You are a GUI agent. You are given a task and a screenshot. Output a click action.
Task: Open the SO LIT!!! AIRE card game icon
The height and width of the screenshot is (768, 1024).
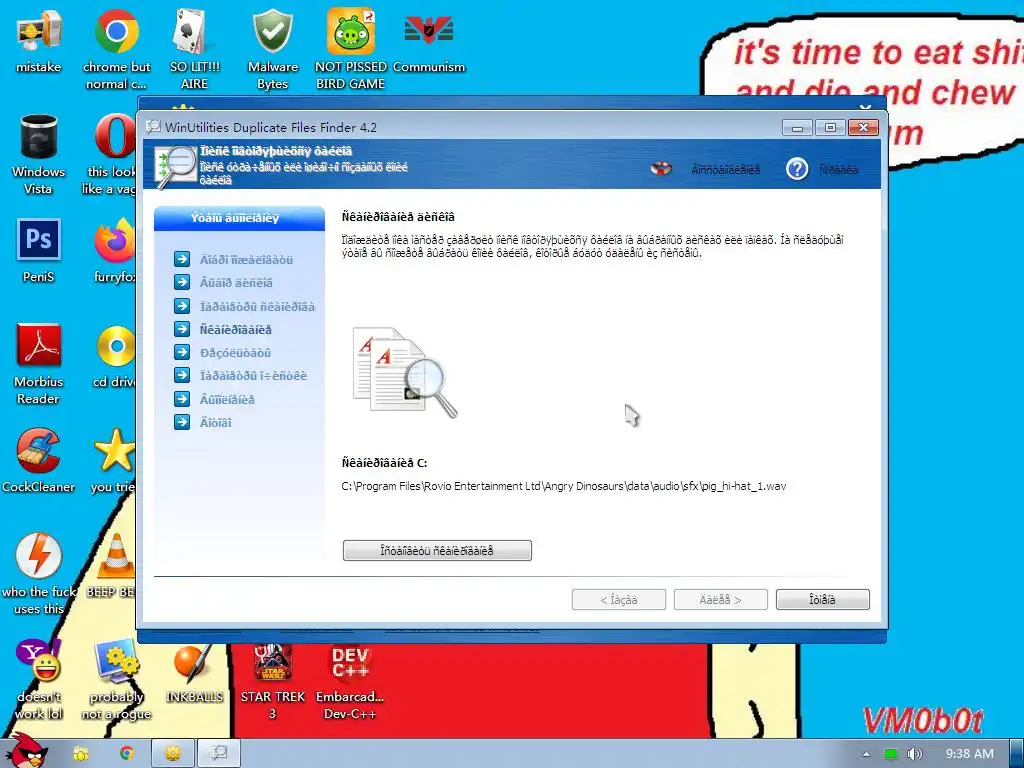pos(195,49)
